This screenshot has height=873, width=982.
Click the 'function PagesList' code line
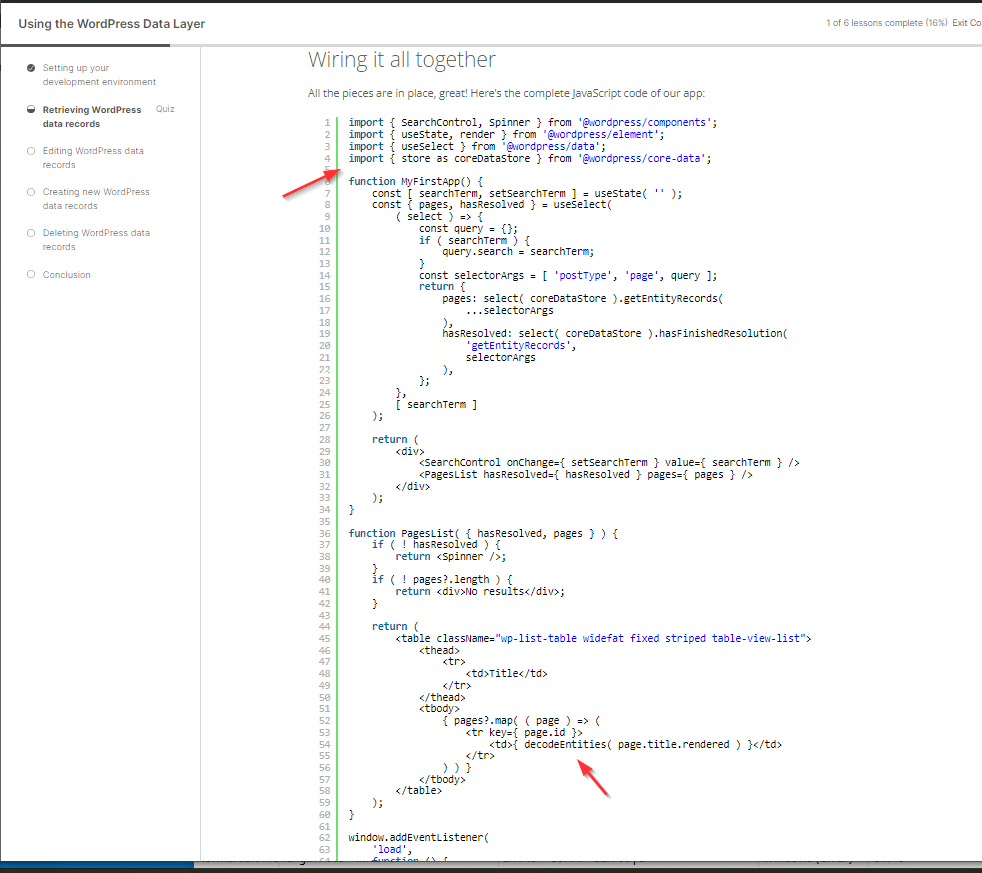pyautogui.click(x=483, y=534)
